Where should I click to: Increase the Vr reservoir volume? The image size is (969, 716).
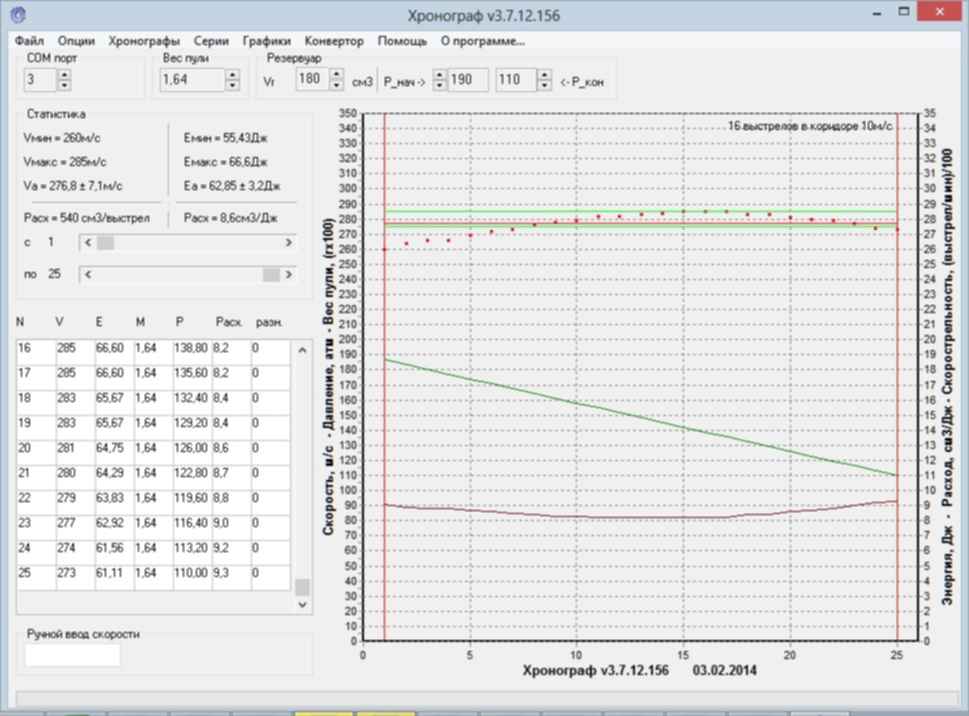click(335, 75)
